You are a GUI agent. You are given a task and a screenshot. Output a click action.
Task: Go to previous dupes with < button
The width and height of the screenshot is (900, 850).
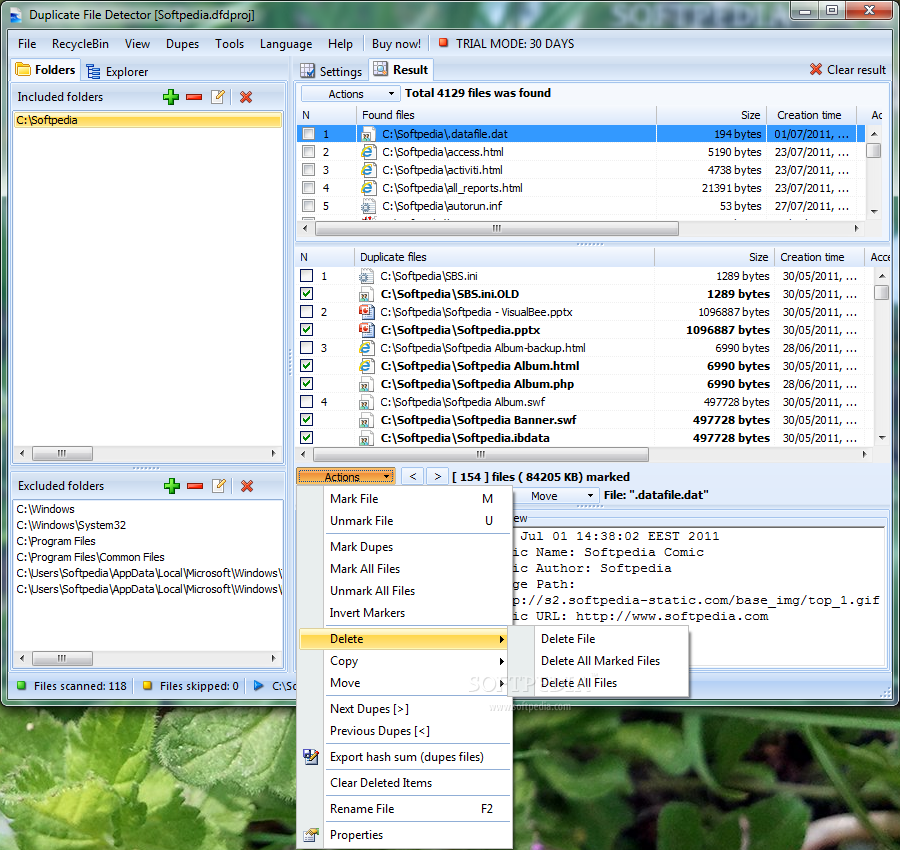tap(413, 476)
